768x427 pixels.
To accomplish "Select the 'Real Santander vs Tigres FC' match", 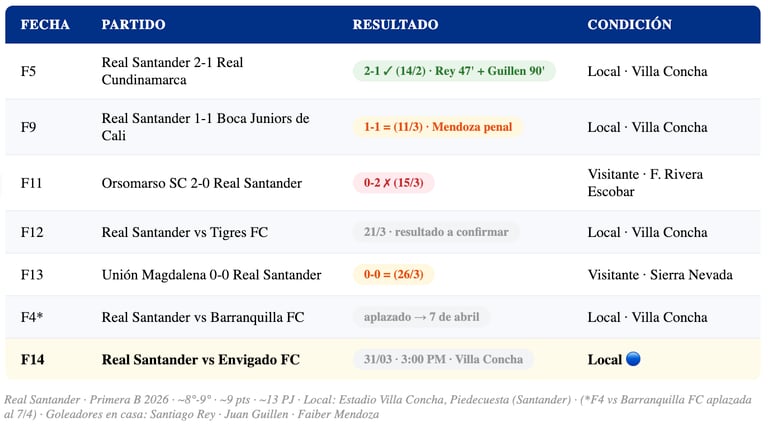I will coord(185,232).
